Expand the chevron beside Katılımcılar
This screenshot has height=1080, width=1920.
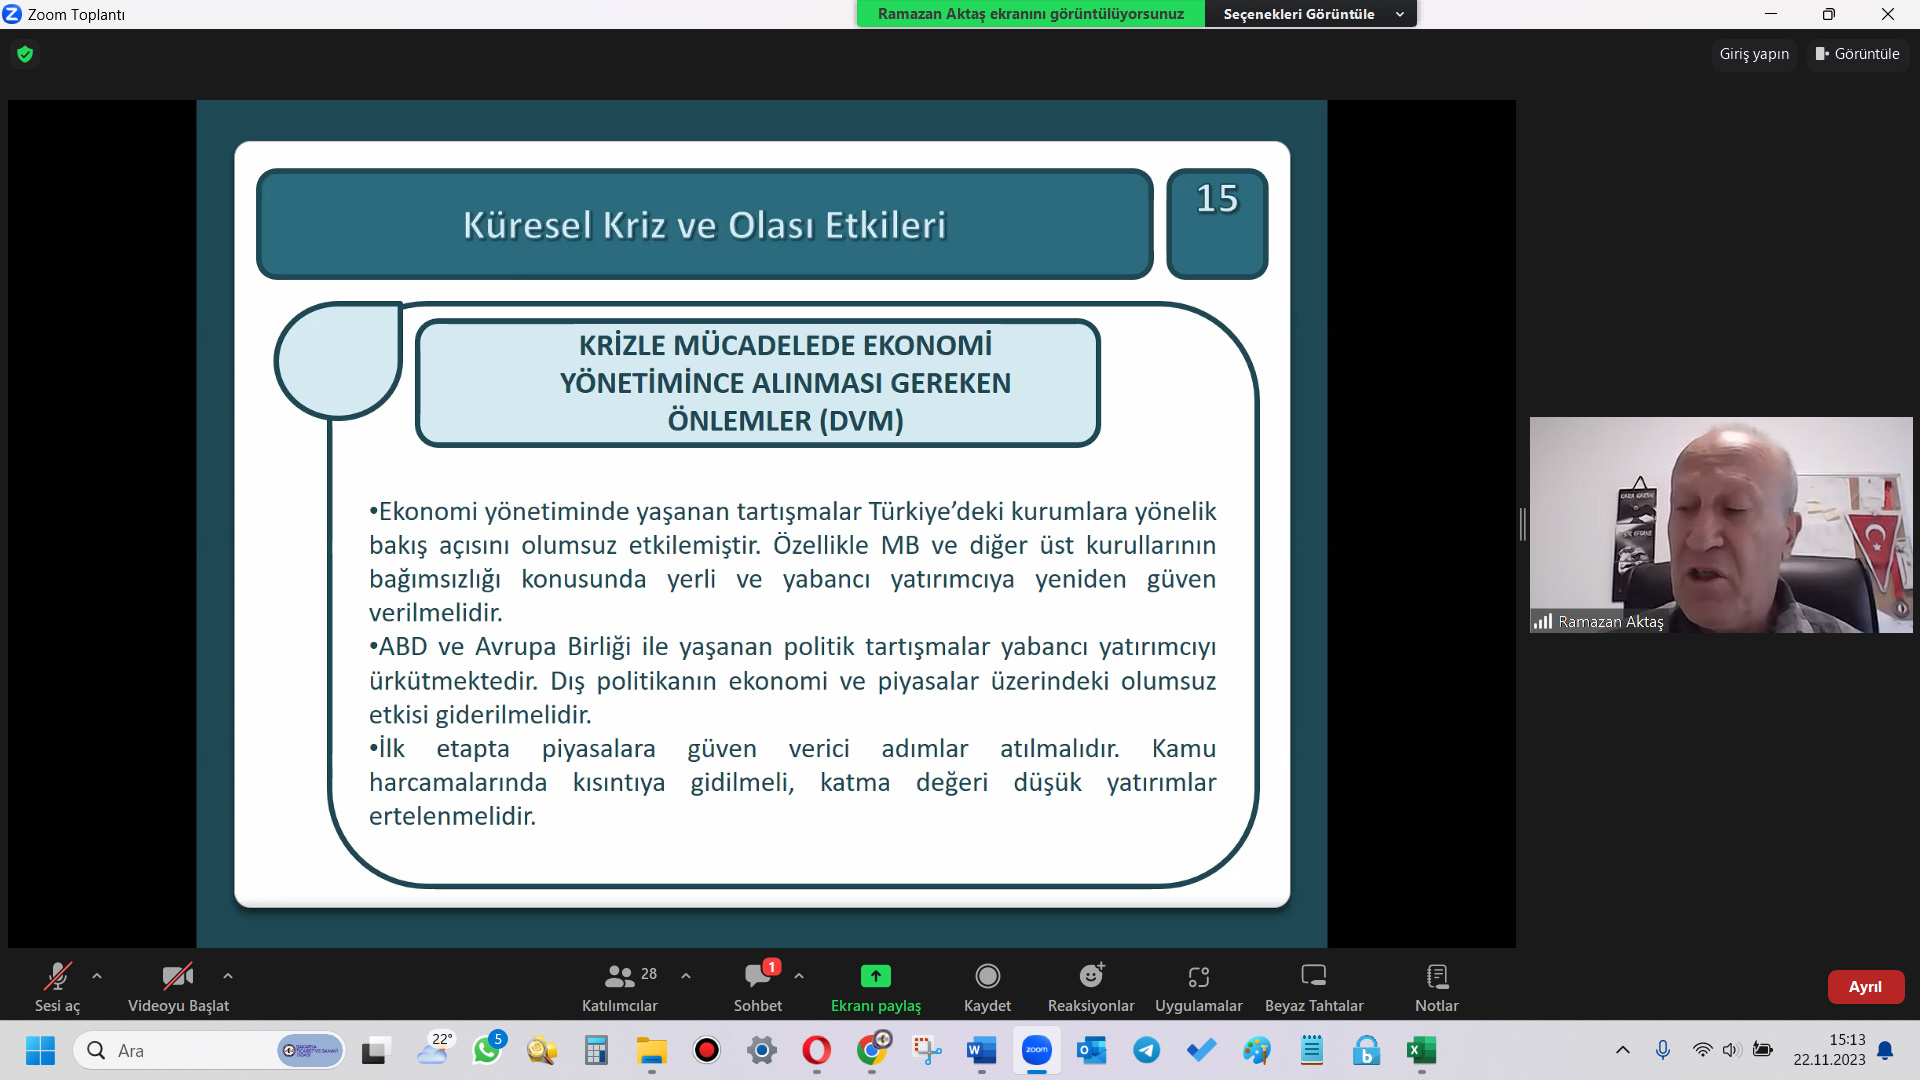point(686,976)
